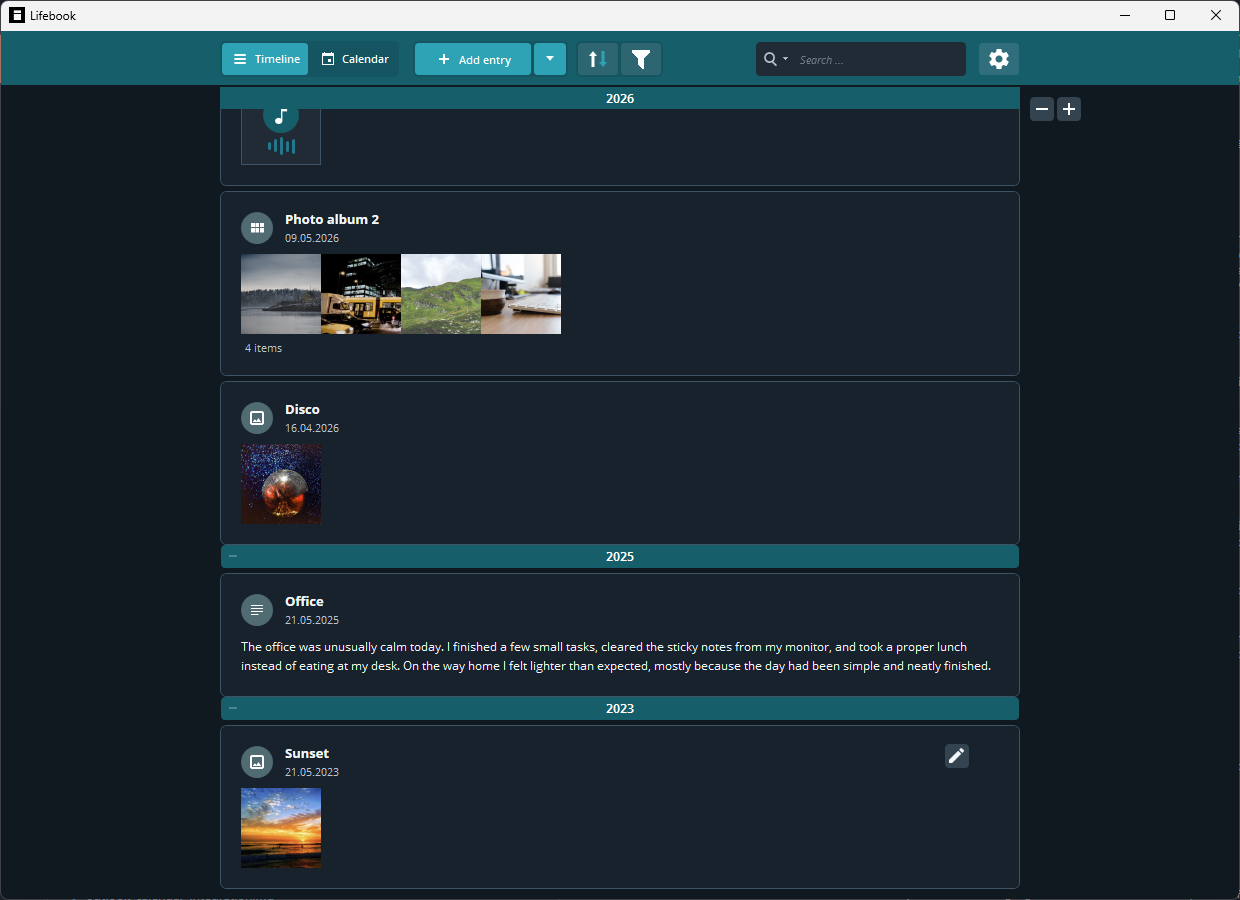Collapse the 2025 year section
Viewport: 1240px width, 900px height.
[233, 556]
